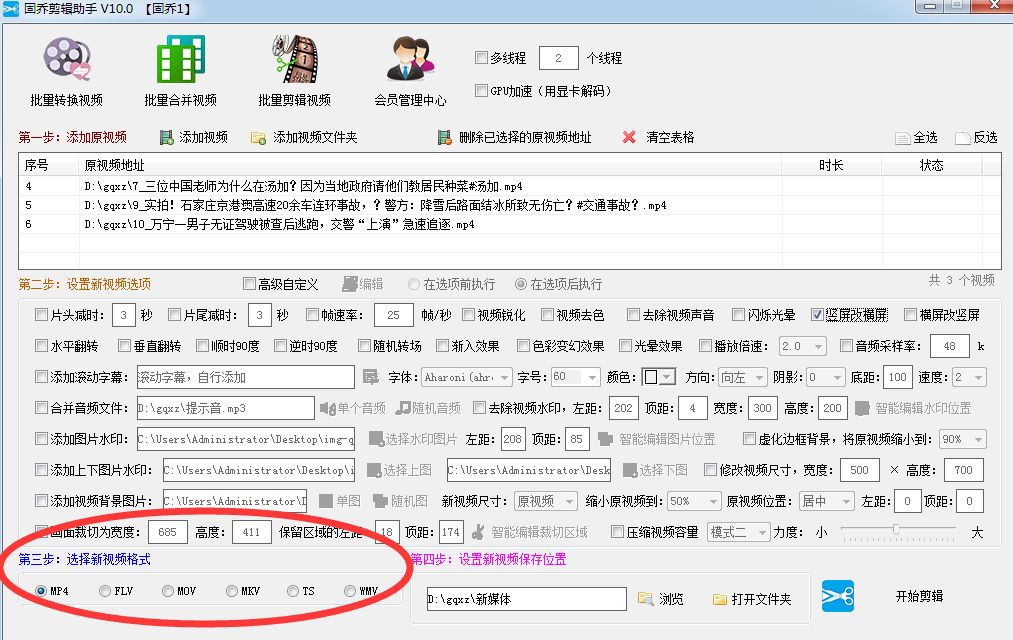Click 打开文件夹 folder icon
This screenshot has width=1013, height=640.
[720, 599]
